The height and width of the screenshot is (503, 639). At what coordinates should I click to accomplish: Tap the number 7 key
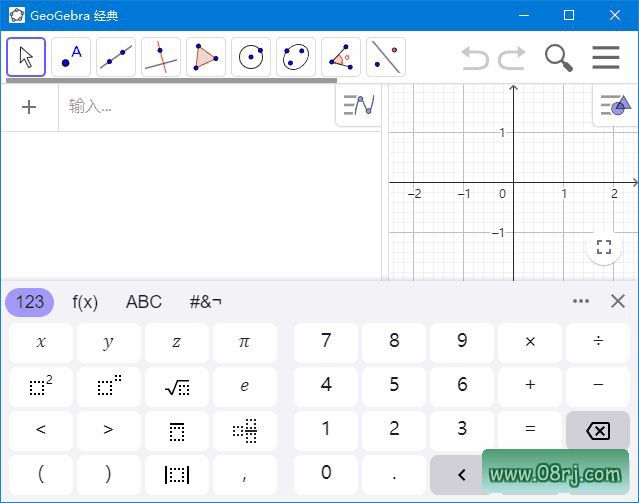(326, 342)
